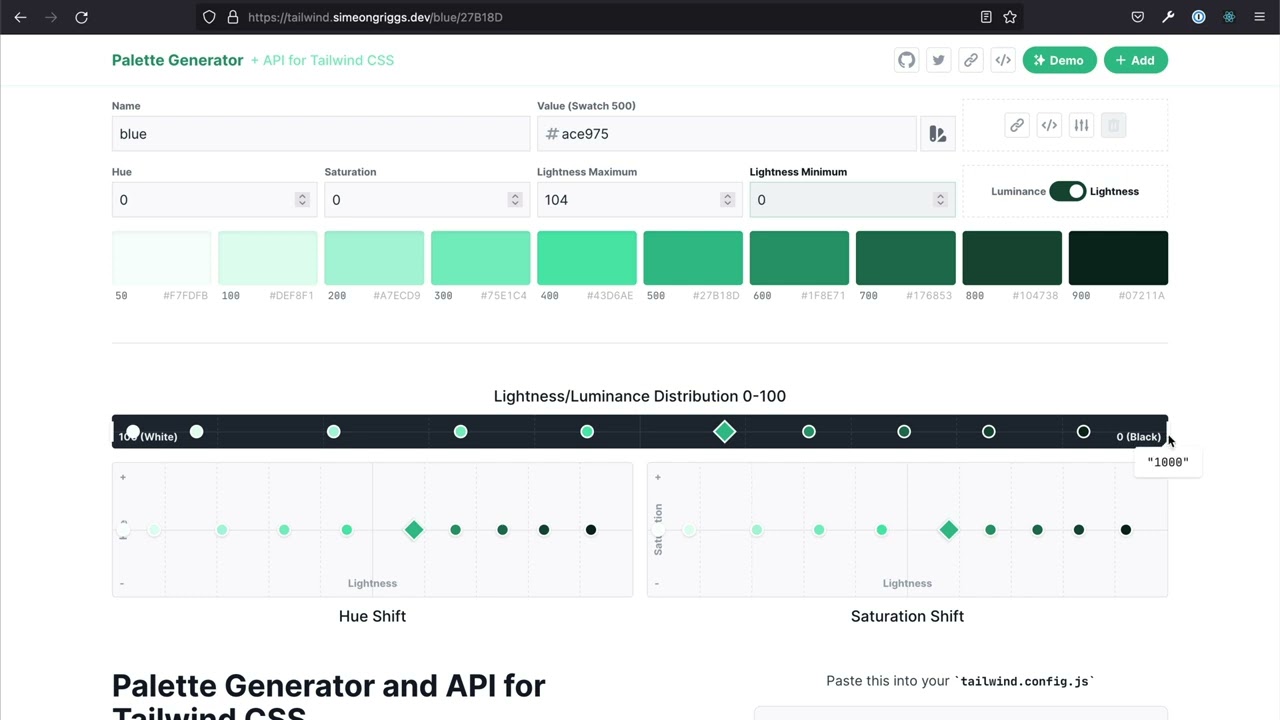Click the diamond marker in Hue Shift graph
The height and width of the screenshot is (720, 1280).
(x=414, y=530)
